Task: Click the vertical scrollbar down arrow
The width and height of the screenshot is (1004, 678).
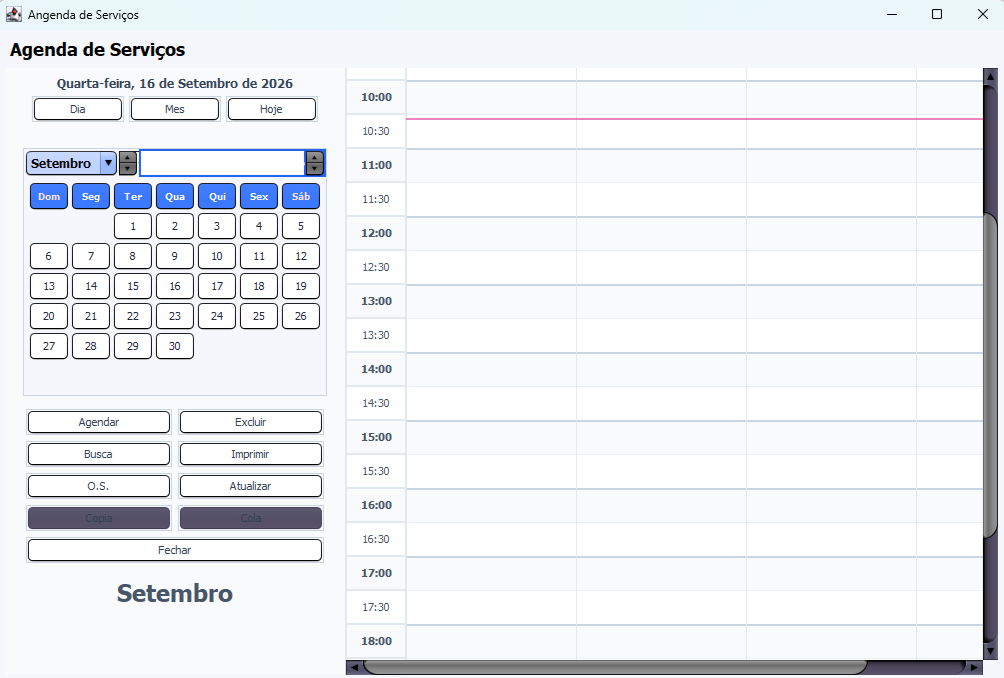Action: 991,652
